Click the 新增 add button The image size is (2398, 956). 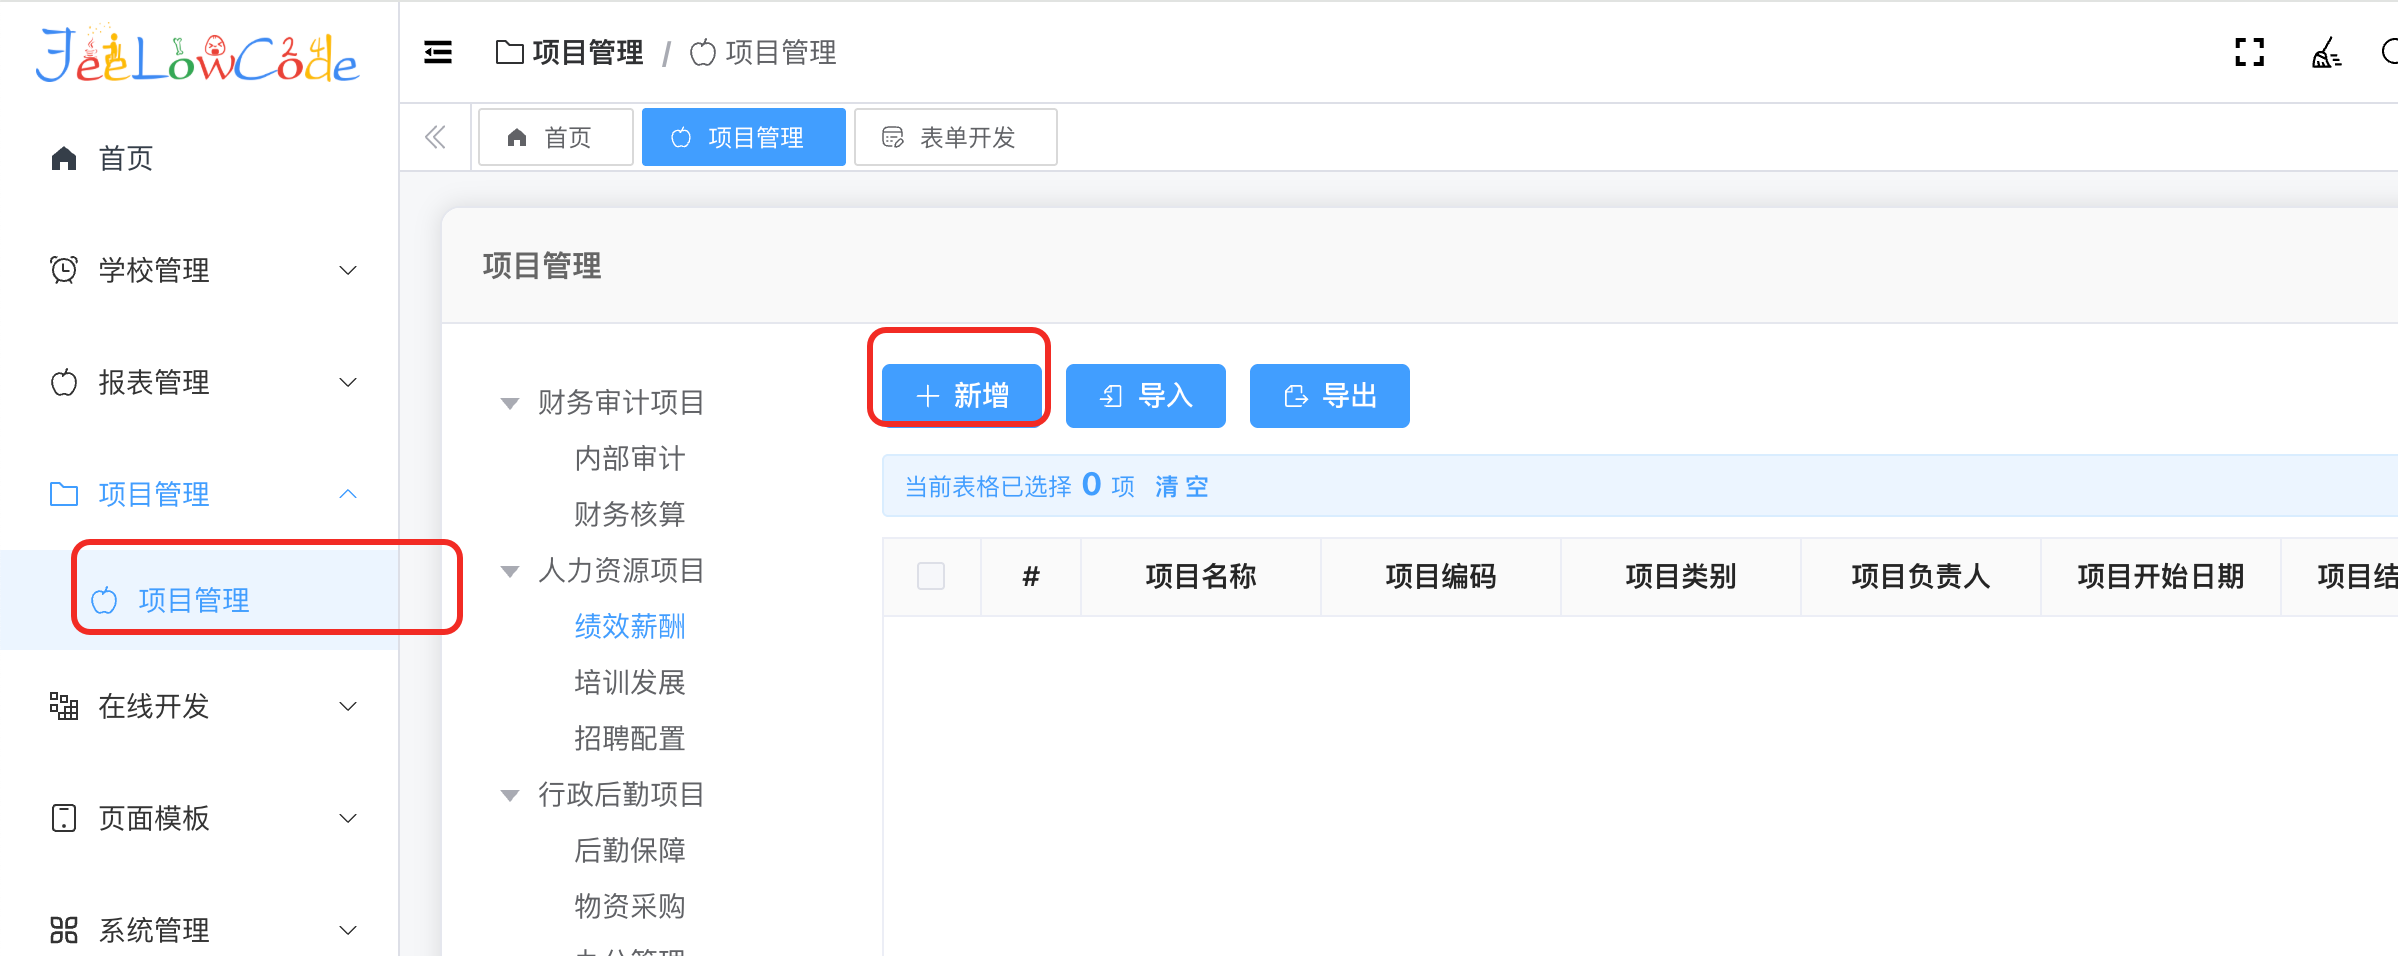961,396
